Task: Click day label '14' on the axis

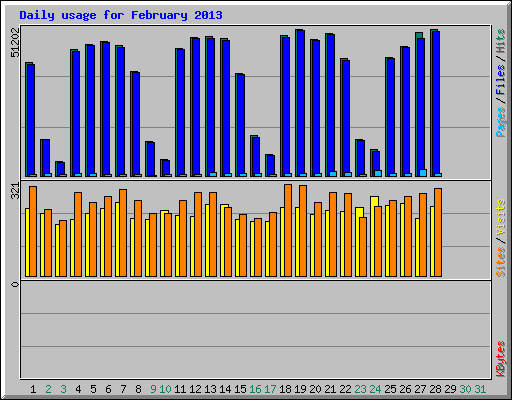Action: 225,389
